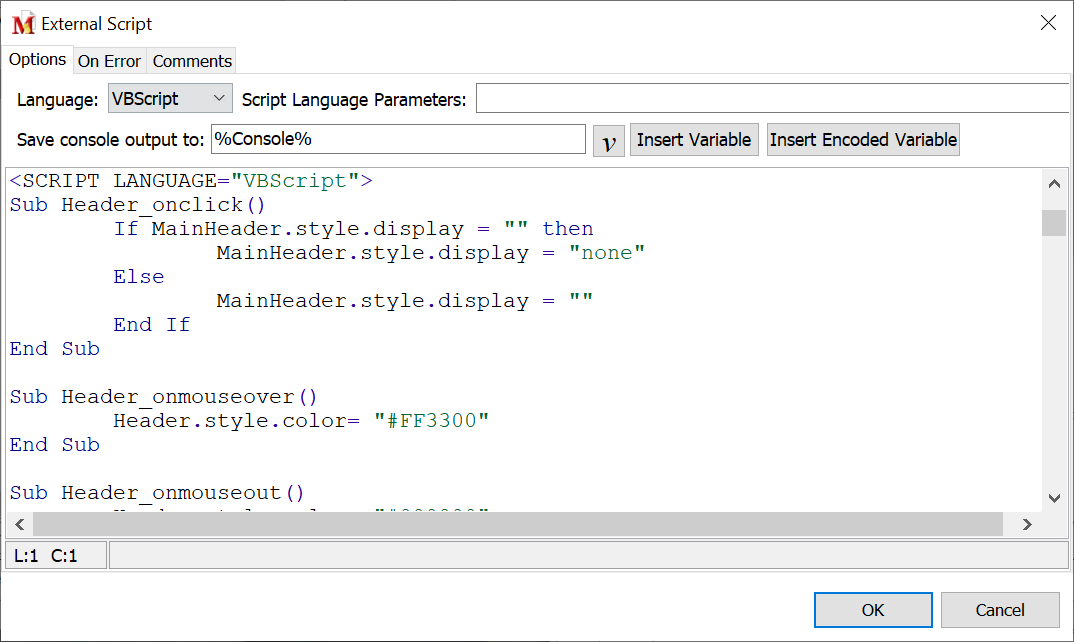
Task: Click the Macro Scheduler application icon
Action: point(24,22)
